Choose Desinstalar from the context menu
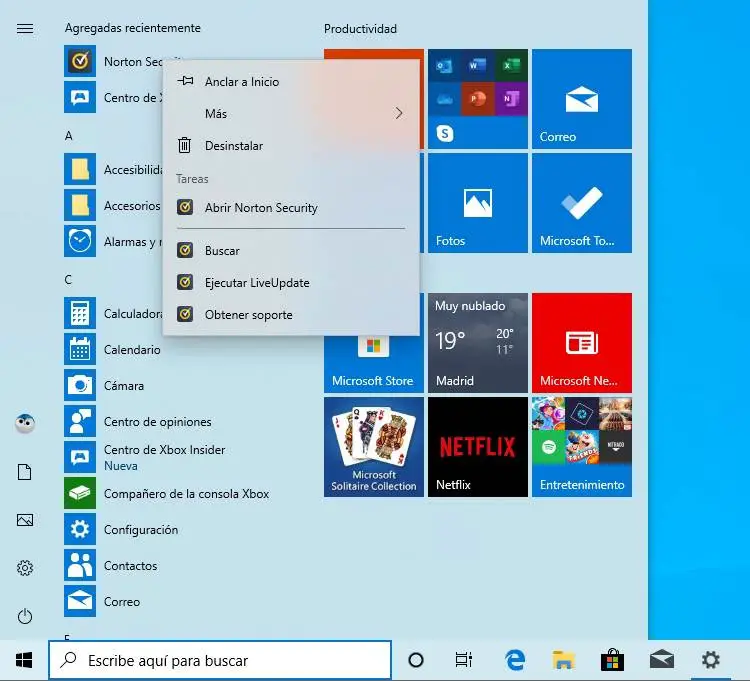The height and width of the screenshot is (681, 750). coord(291,145)
